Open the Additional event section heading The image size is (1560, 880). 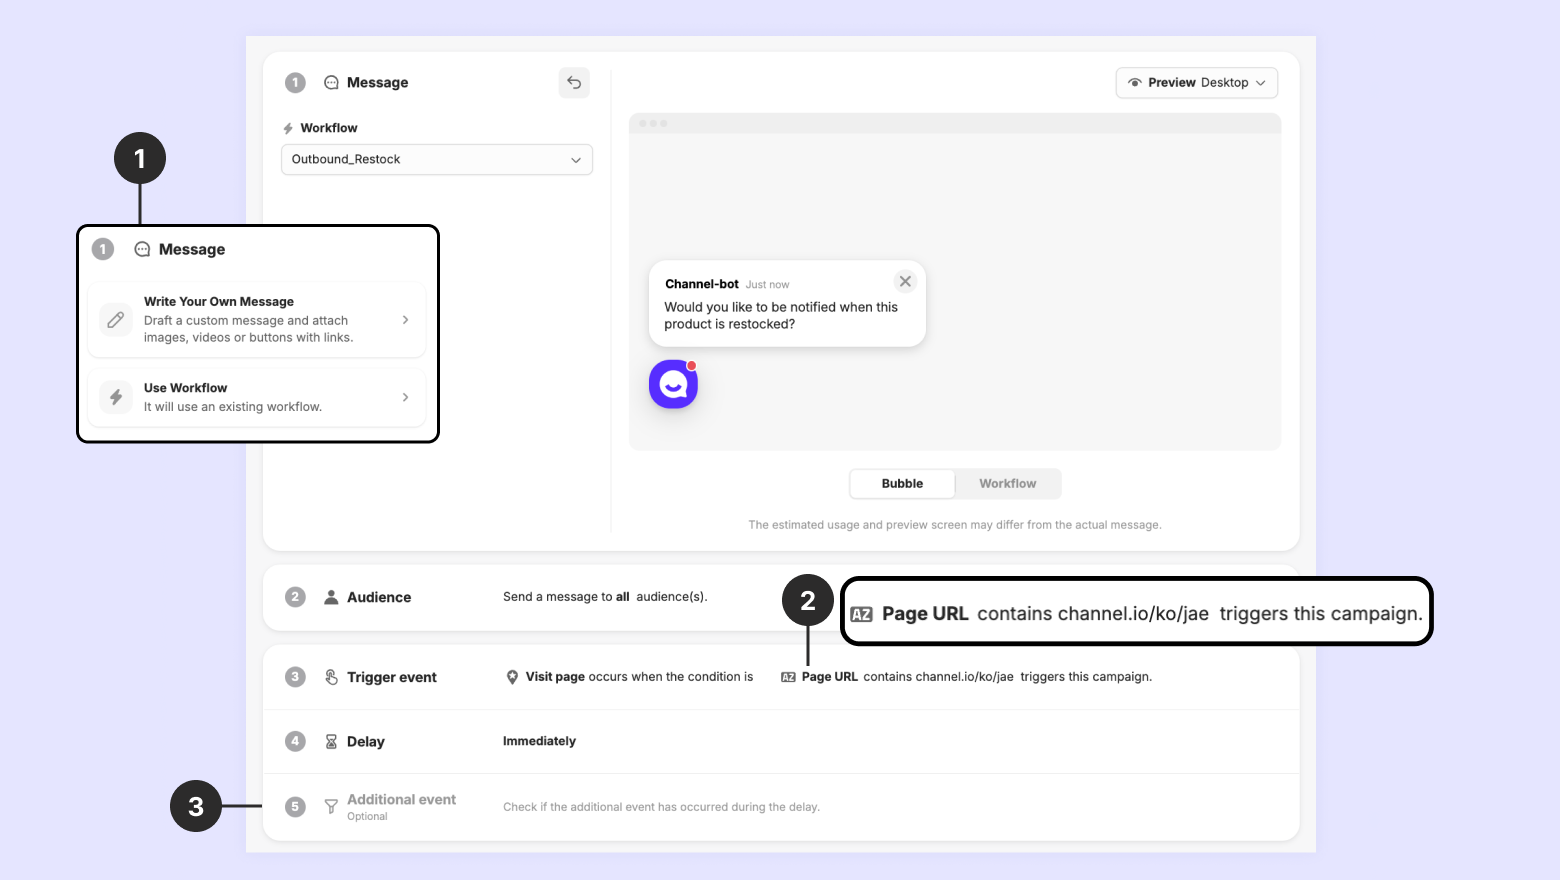(x=401, y=800)
